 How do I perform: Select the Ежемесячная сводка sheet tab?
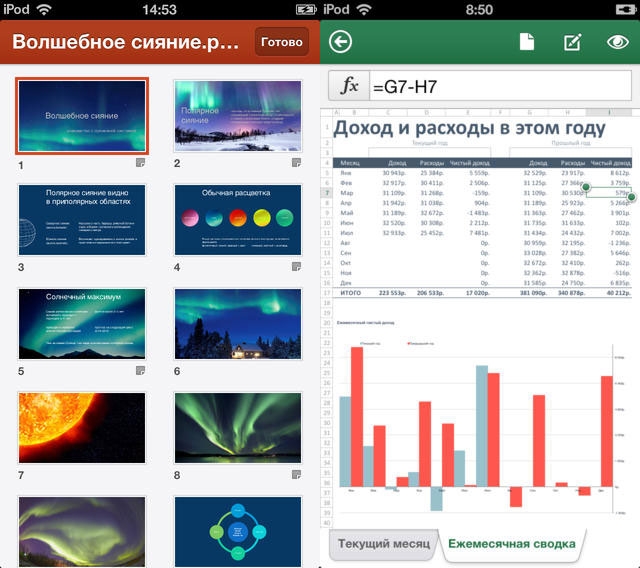click(x=511, y=545)
